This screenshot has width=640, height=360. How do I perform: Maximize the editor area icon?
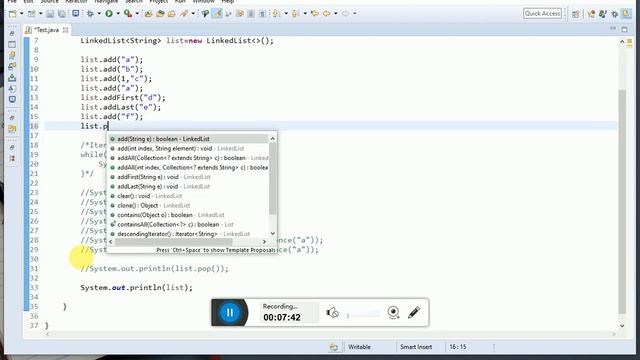click(x=624, y=29)
